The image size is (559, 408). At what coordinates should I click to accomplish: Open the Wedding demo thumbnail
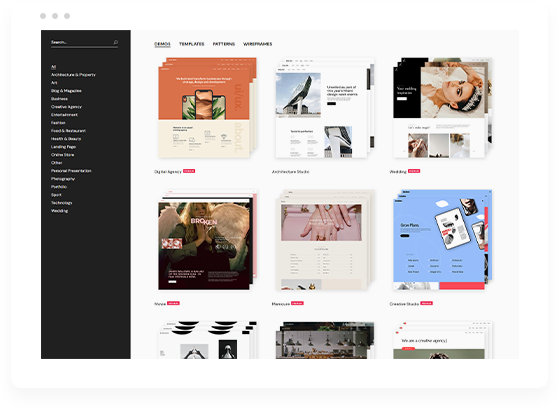442,108
